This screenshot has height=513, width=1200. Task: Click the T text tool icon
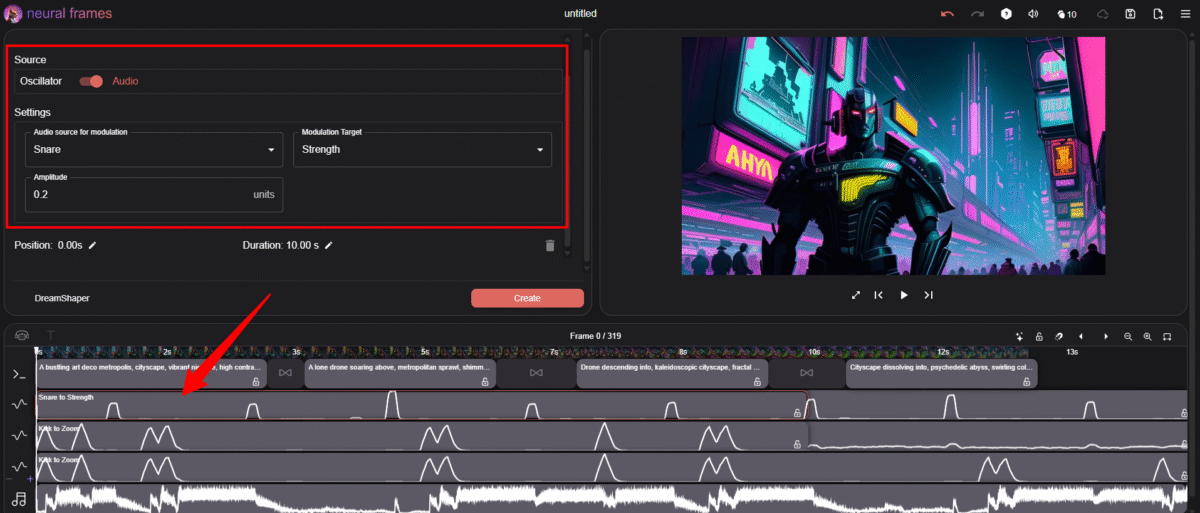coord(51,335)
